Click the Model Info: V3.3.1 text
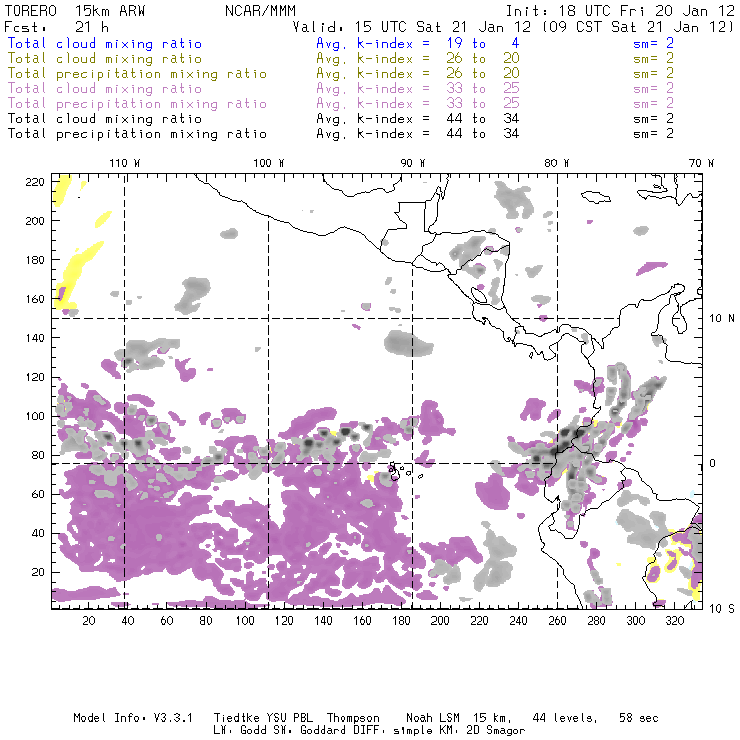This screenshot has height=740, width=740. coord(133,718)
